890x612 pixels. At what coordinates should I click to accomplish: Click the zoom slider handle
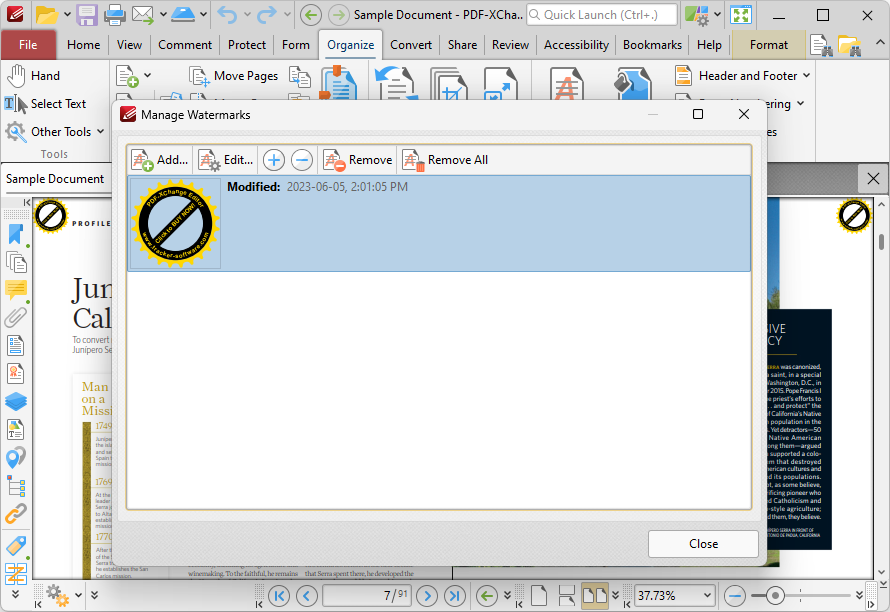click(775, 596)
